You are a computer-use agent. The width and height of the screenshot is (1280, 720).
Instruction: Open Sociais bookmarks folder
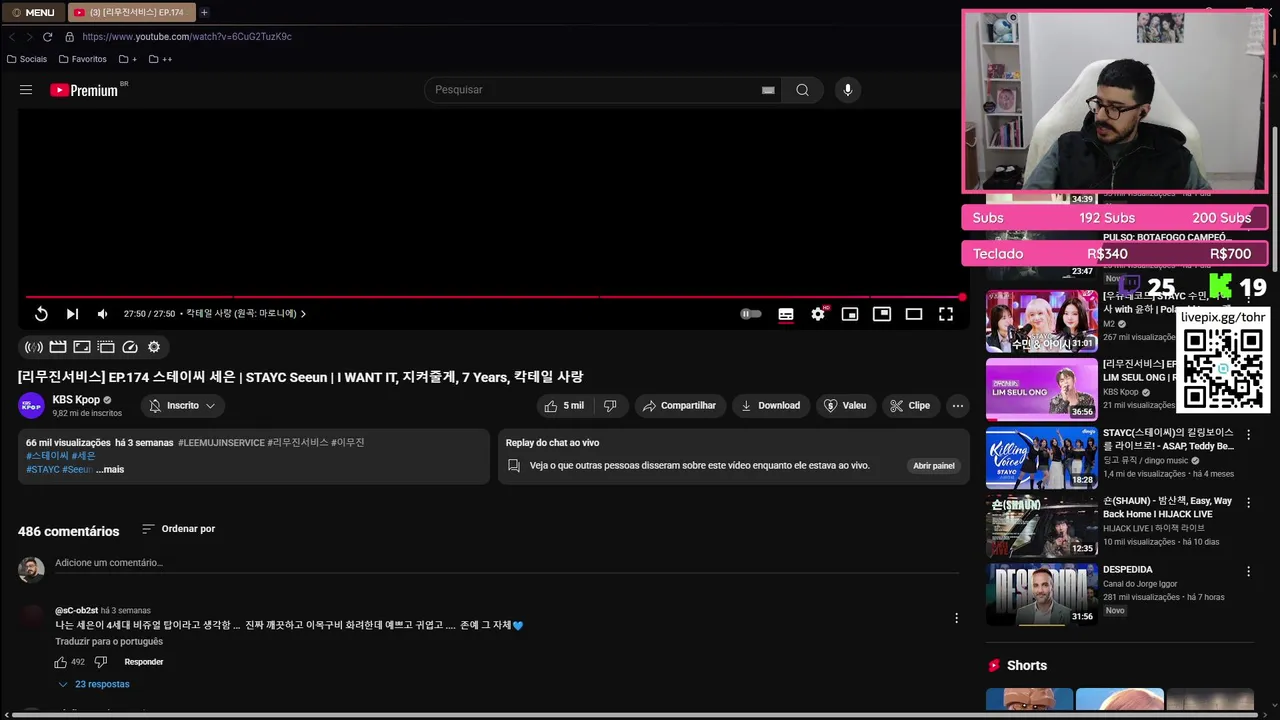(x=27, y=59)
